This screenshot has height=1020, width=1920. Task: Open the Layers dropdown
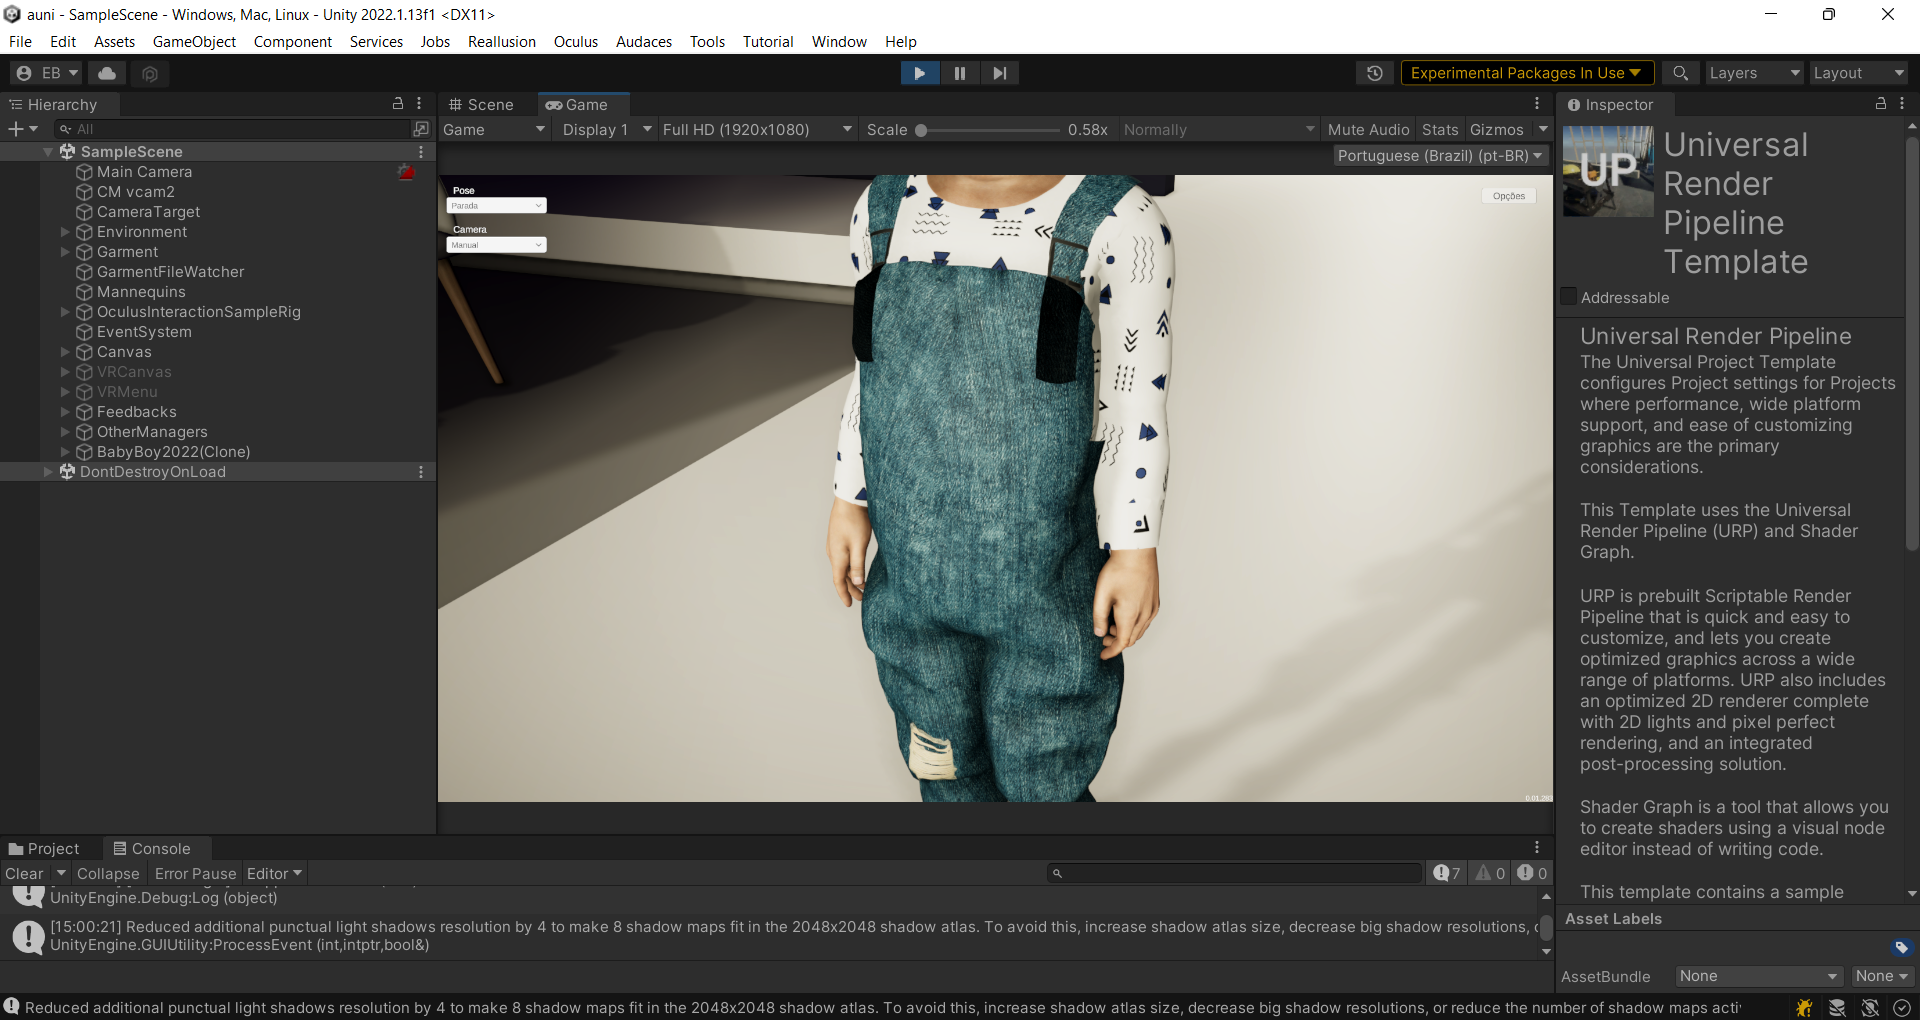pyautogui.click(x=1753, y=73)
